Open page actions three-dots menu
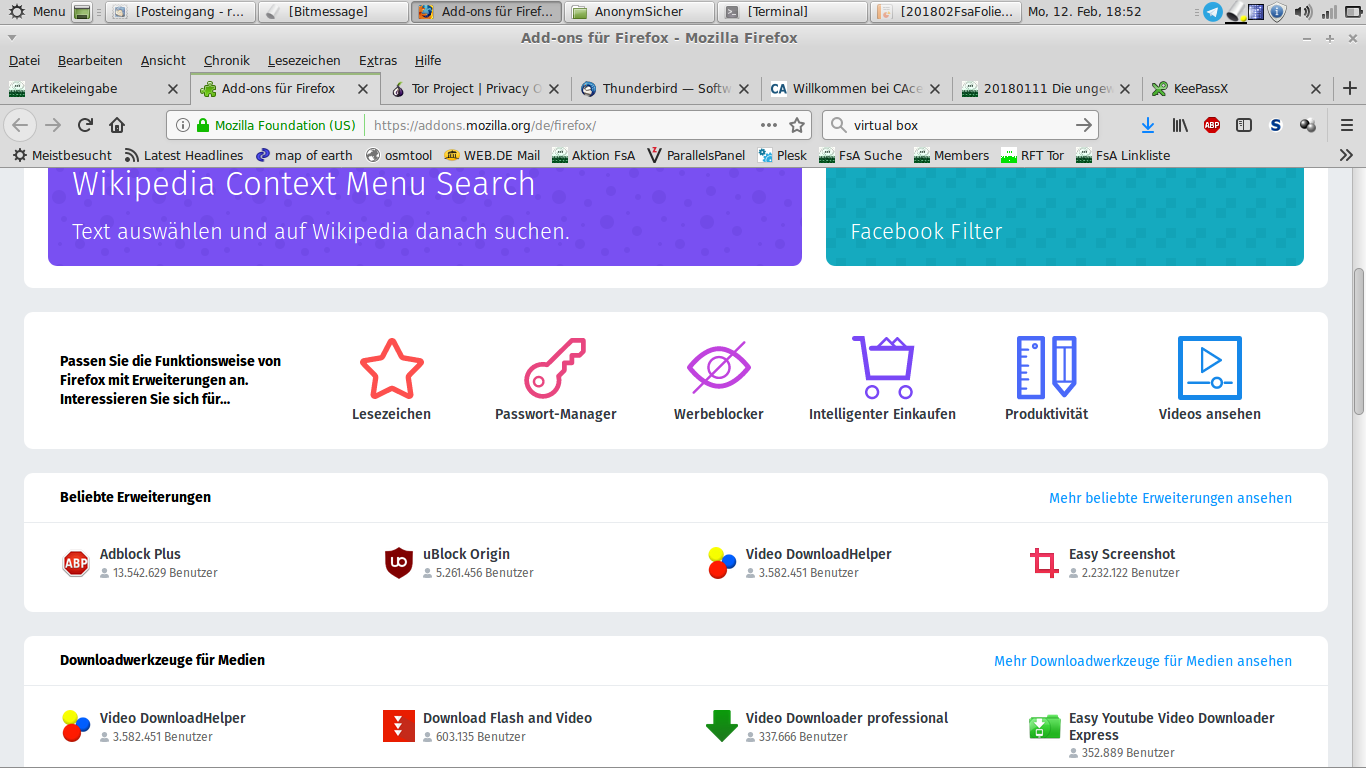Viewport: 1366px width, 768px height. (x=769, y=125)
